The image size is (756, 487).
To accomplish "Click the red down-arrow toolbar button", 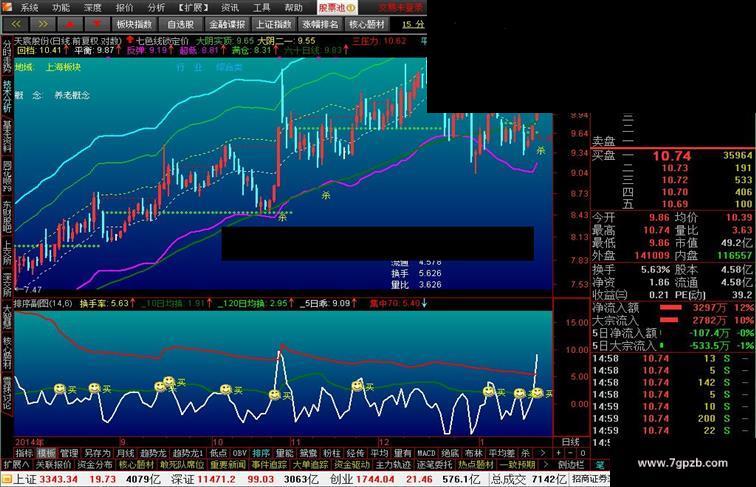I will 97,24.
